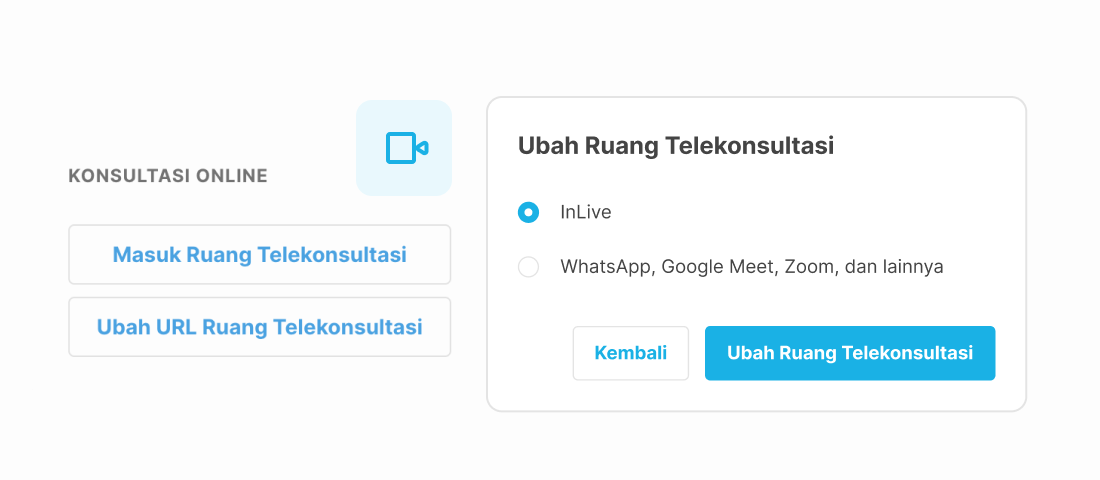Viewport: 1100px width, 480px height.
Task: Submit room change with the filled blue button
Action: pos(850,353)
